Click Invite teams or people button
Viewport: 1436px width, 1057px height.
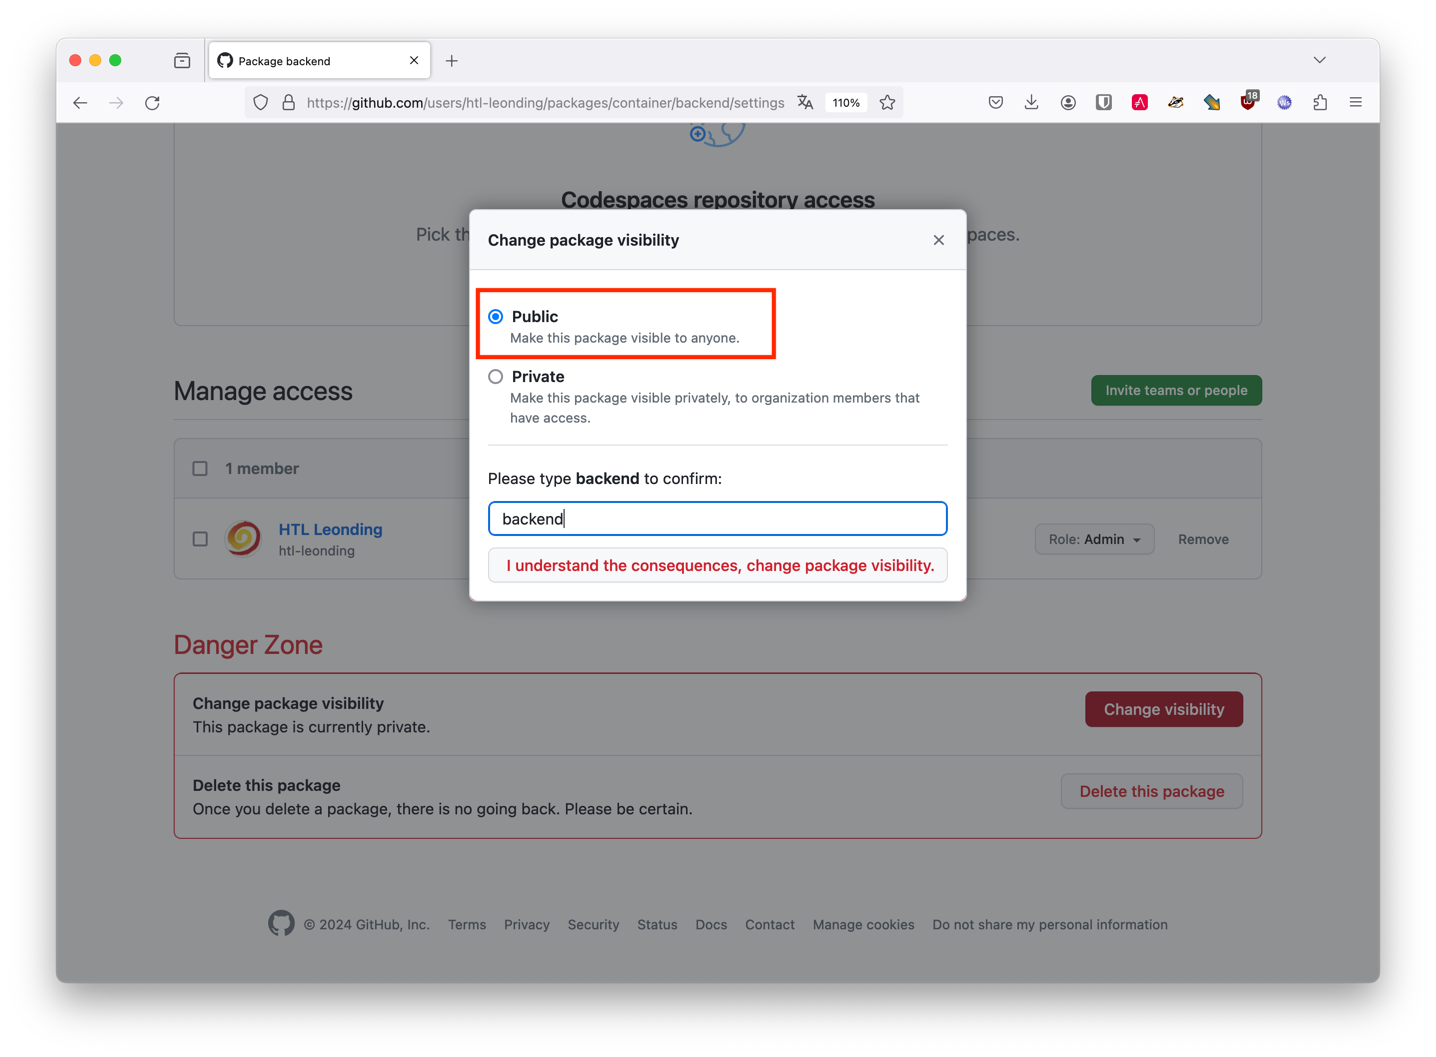(1176, 390)
